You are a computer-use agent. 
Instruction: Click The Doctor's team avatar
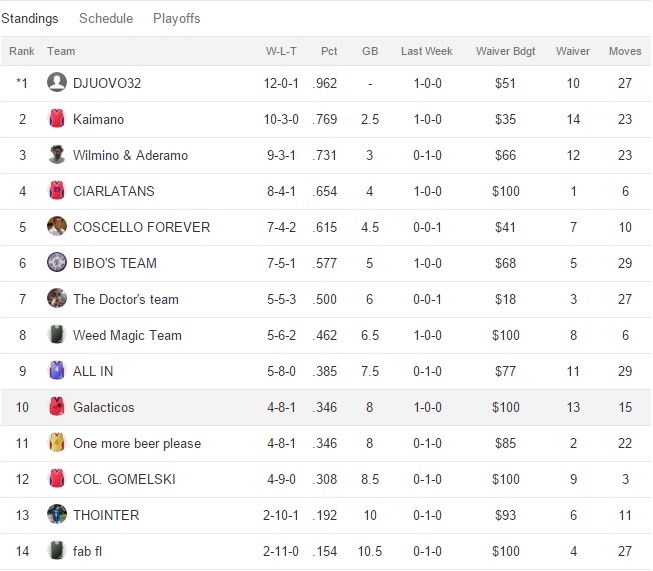point(57,299)
